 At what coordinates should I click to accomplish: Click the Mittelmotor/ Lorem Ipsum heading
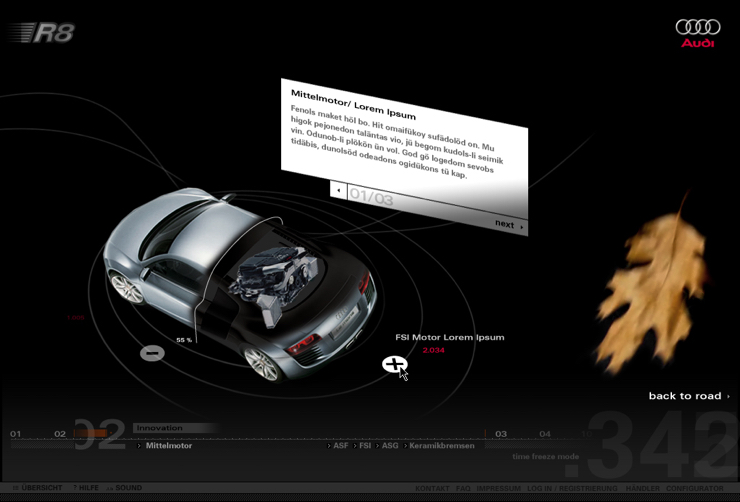coord(353,105)
